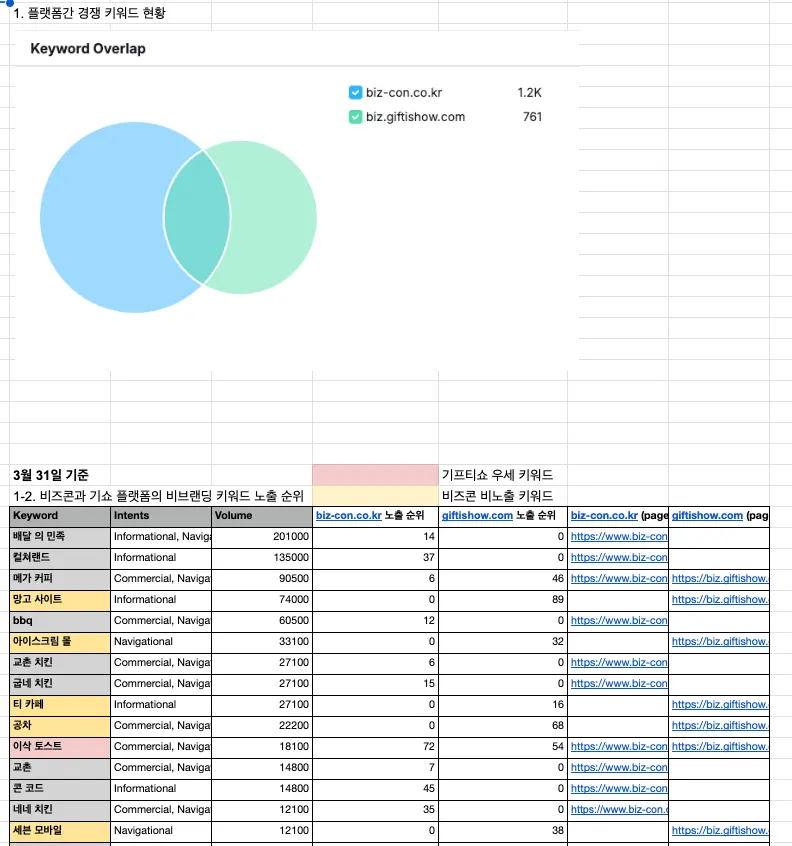This screenshot has width=792, height=846.
Task: Select the volume cell showing 201000
Action: (x=262, y=537)
